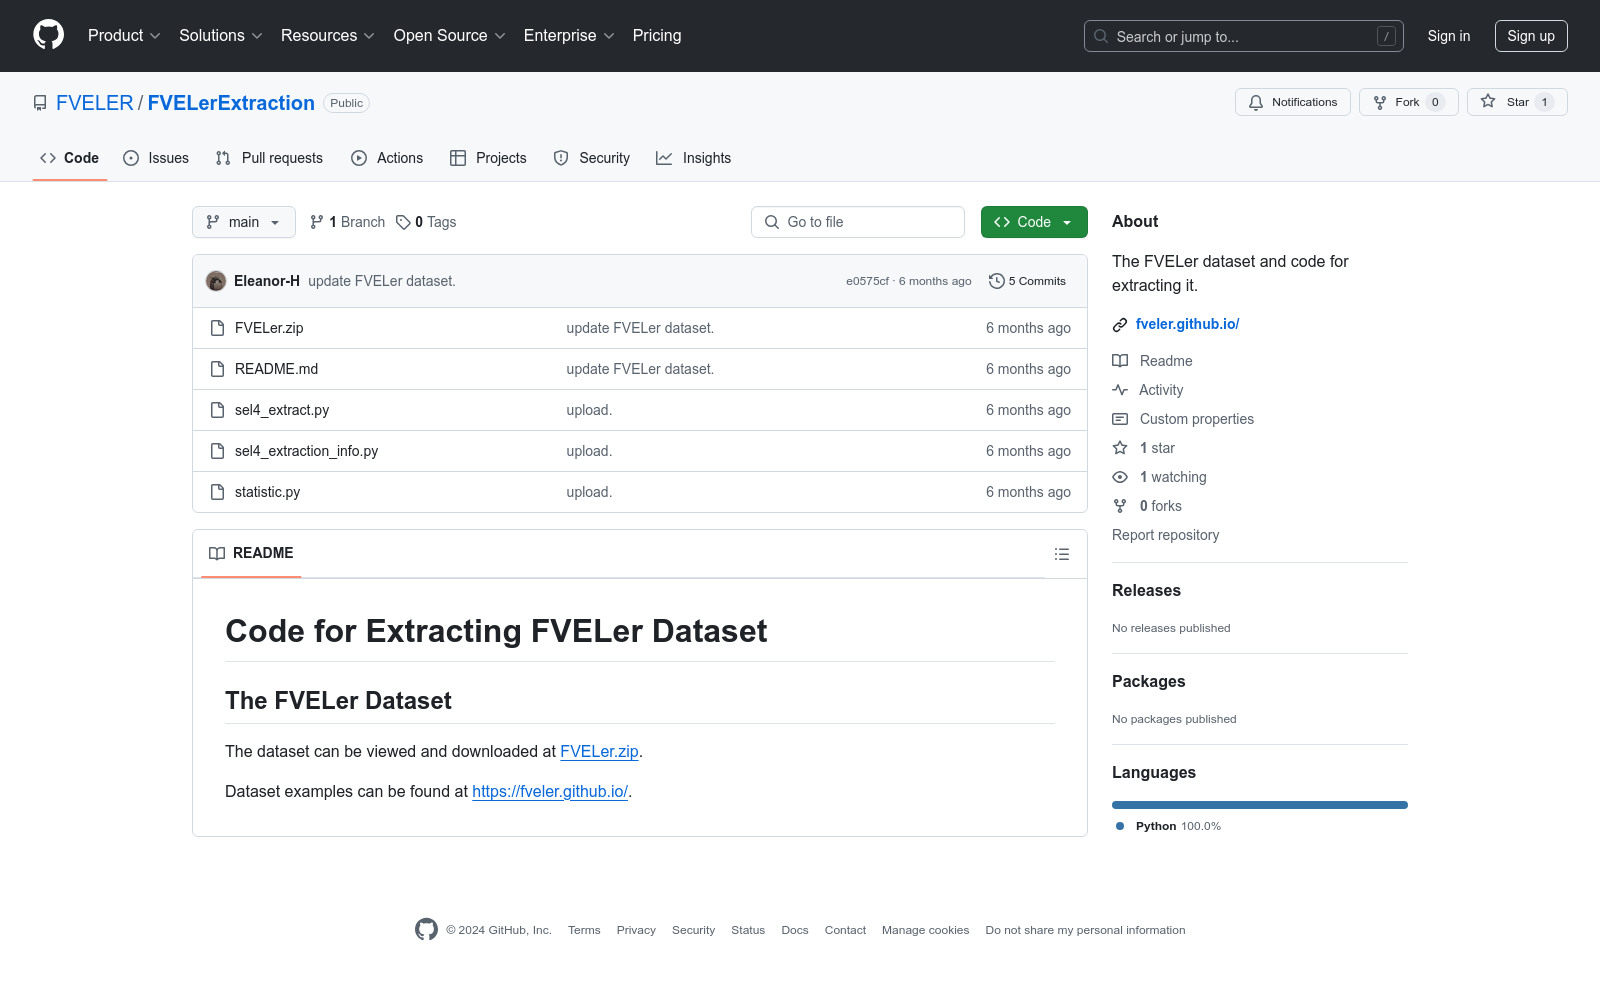Open the sel4_extract.py file
This screenshot has height=1000, width=1600.
tap(282, 410)
